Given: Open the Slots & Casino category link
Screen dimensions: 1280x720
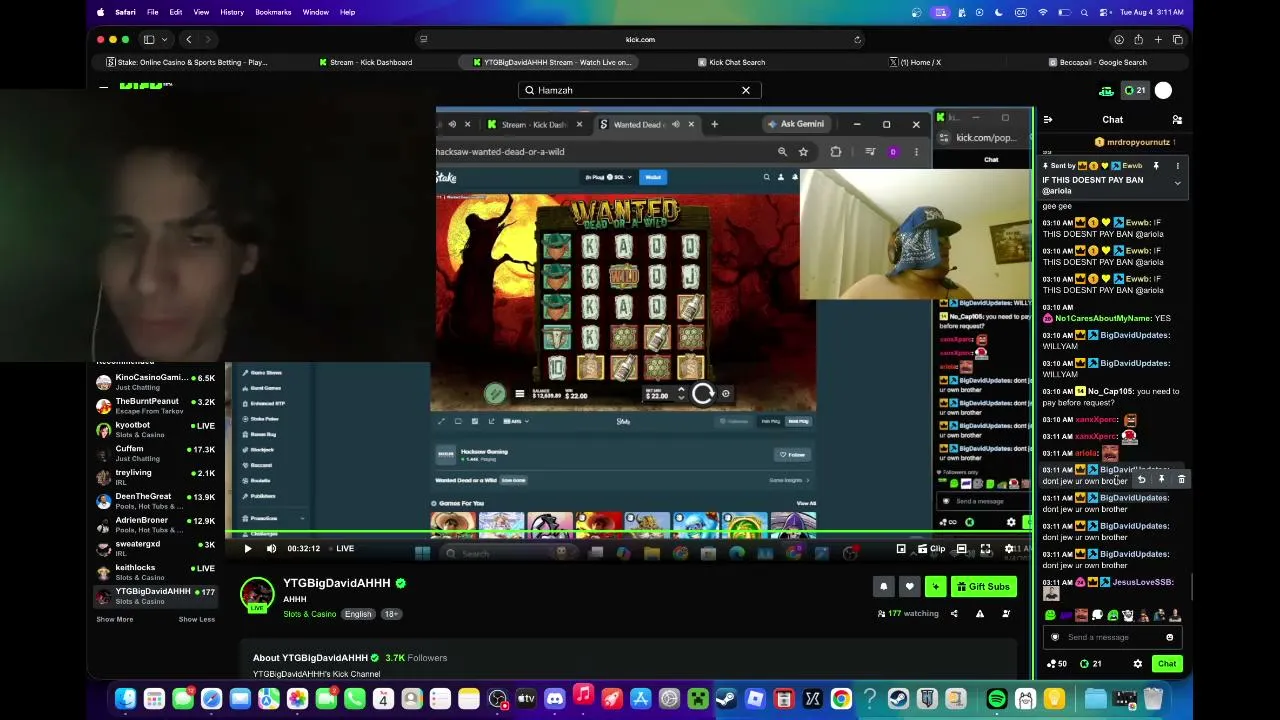Looking at the screenshot, I should [310, 614].
